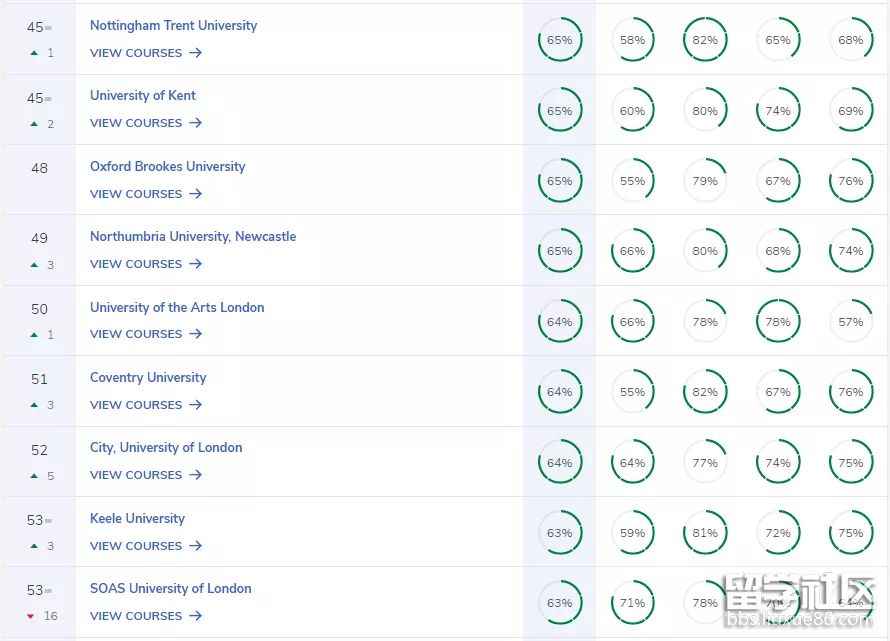Image resolution: width=890 pixels, height=641 pixels.
Task: Open the University of Kent link
Action: pos(143,95)
